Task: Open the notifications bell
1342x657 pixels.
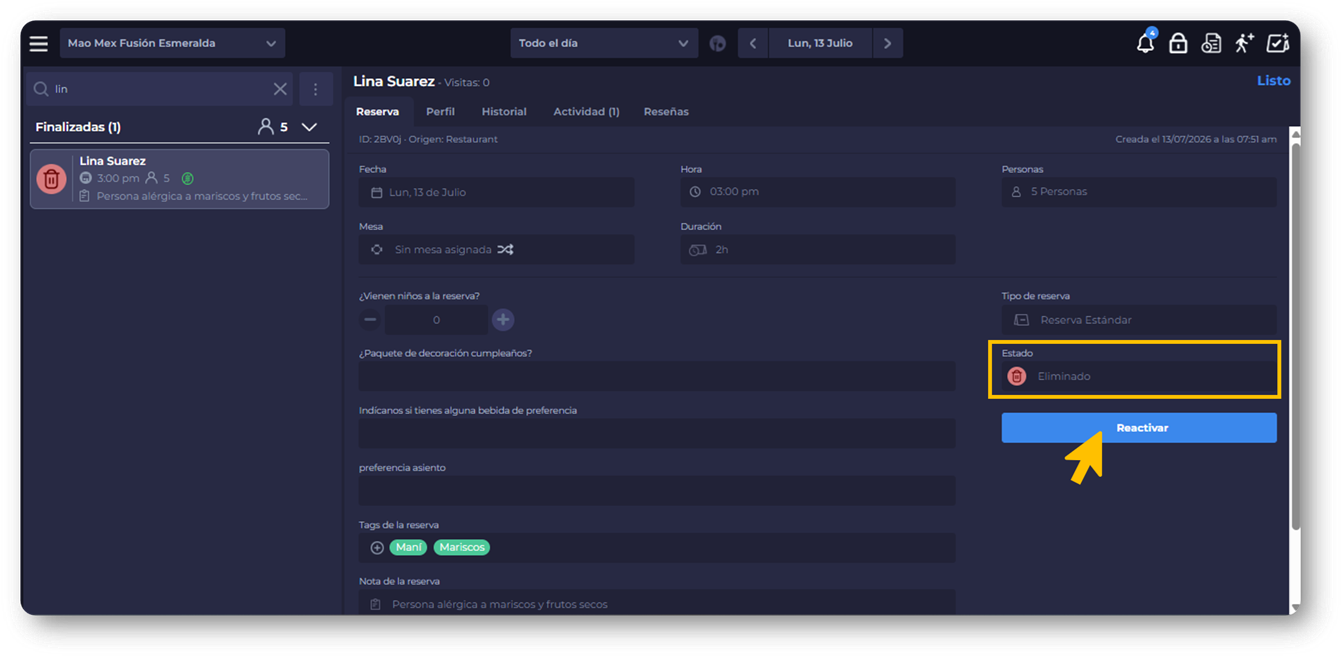Action: 1145,43
